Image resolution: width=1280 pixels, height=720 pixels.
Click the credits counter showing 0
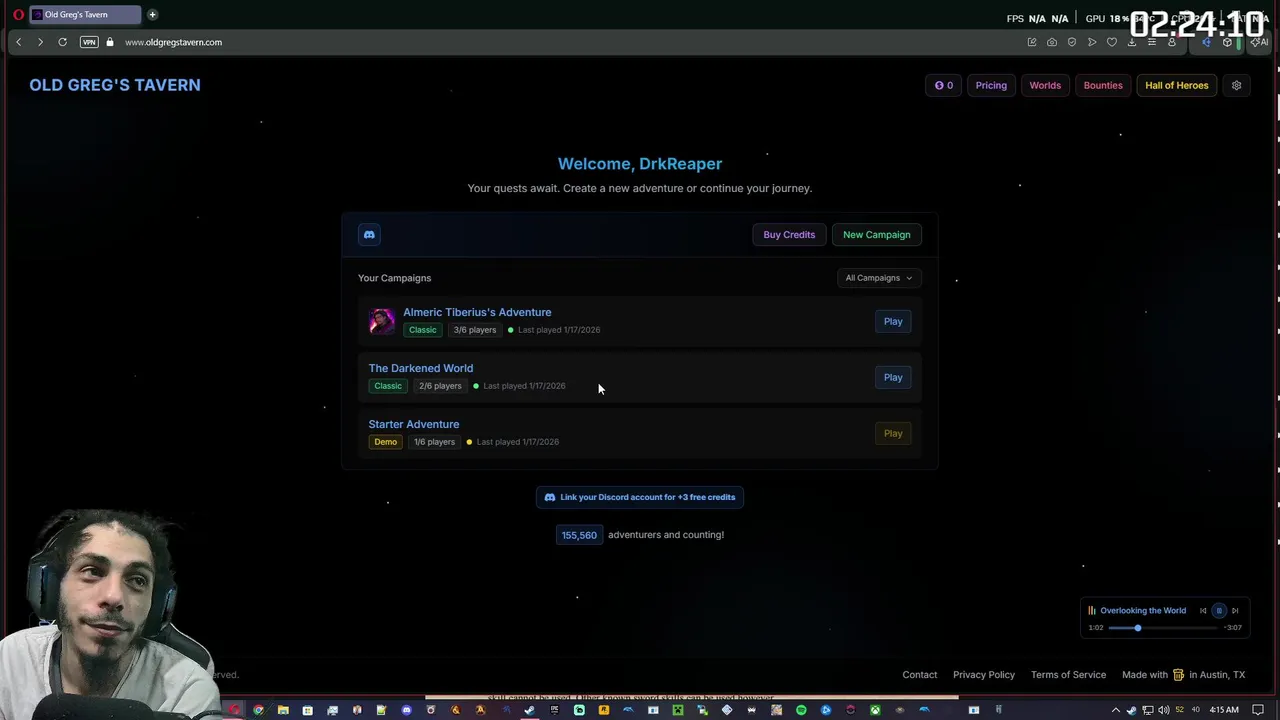[943, 85]
